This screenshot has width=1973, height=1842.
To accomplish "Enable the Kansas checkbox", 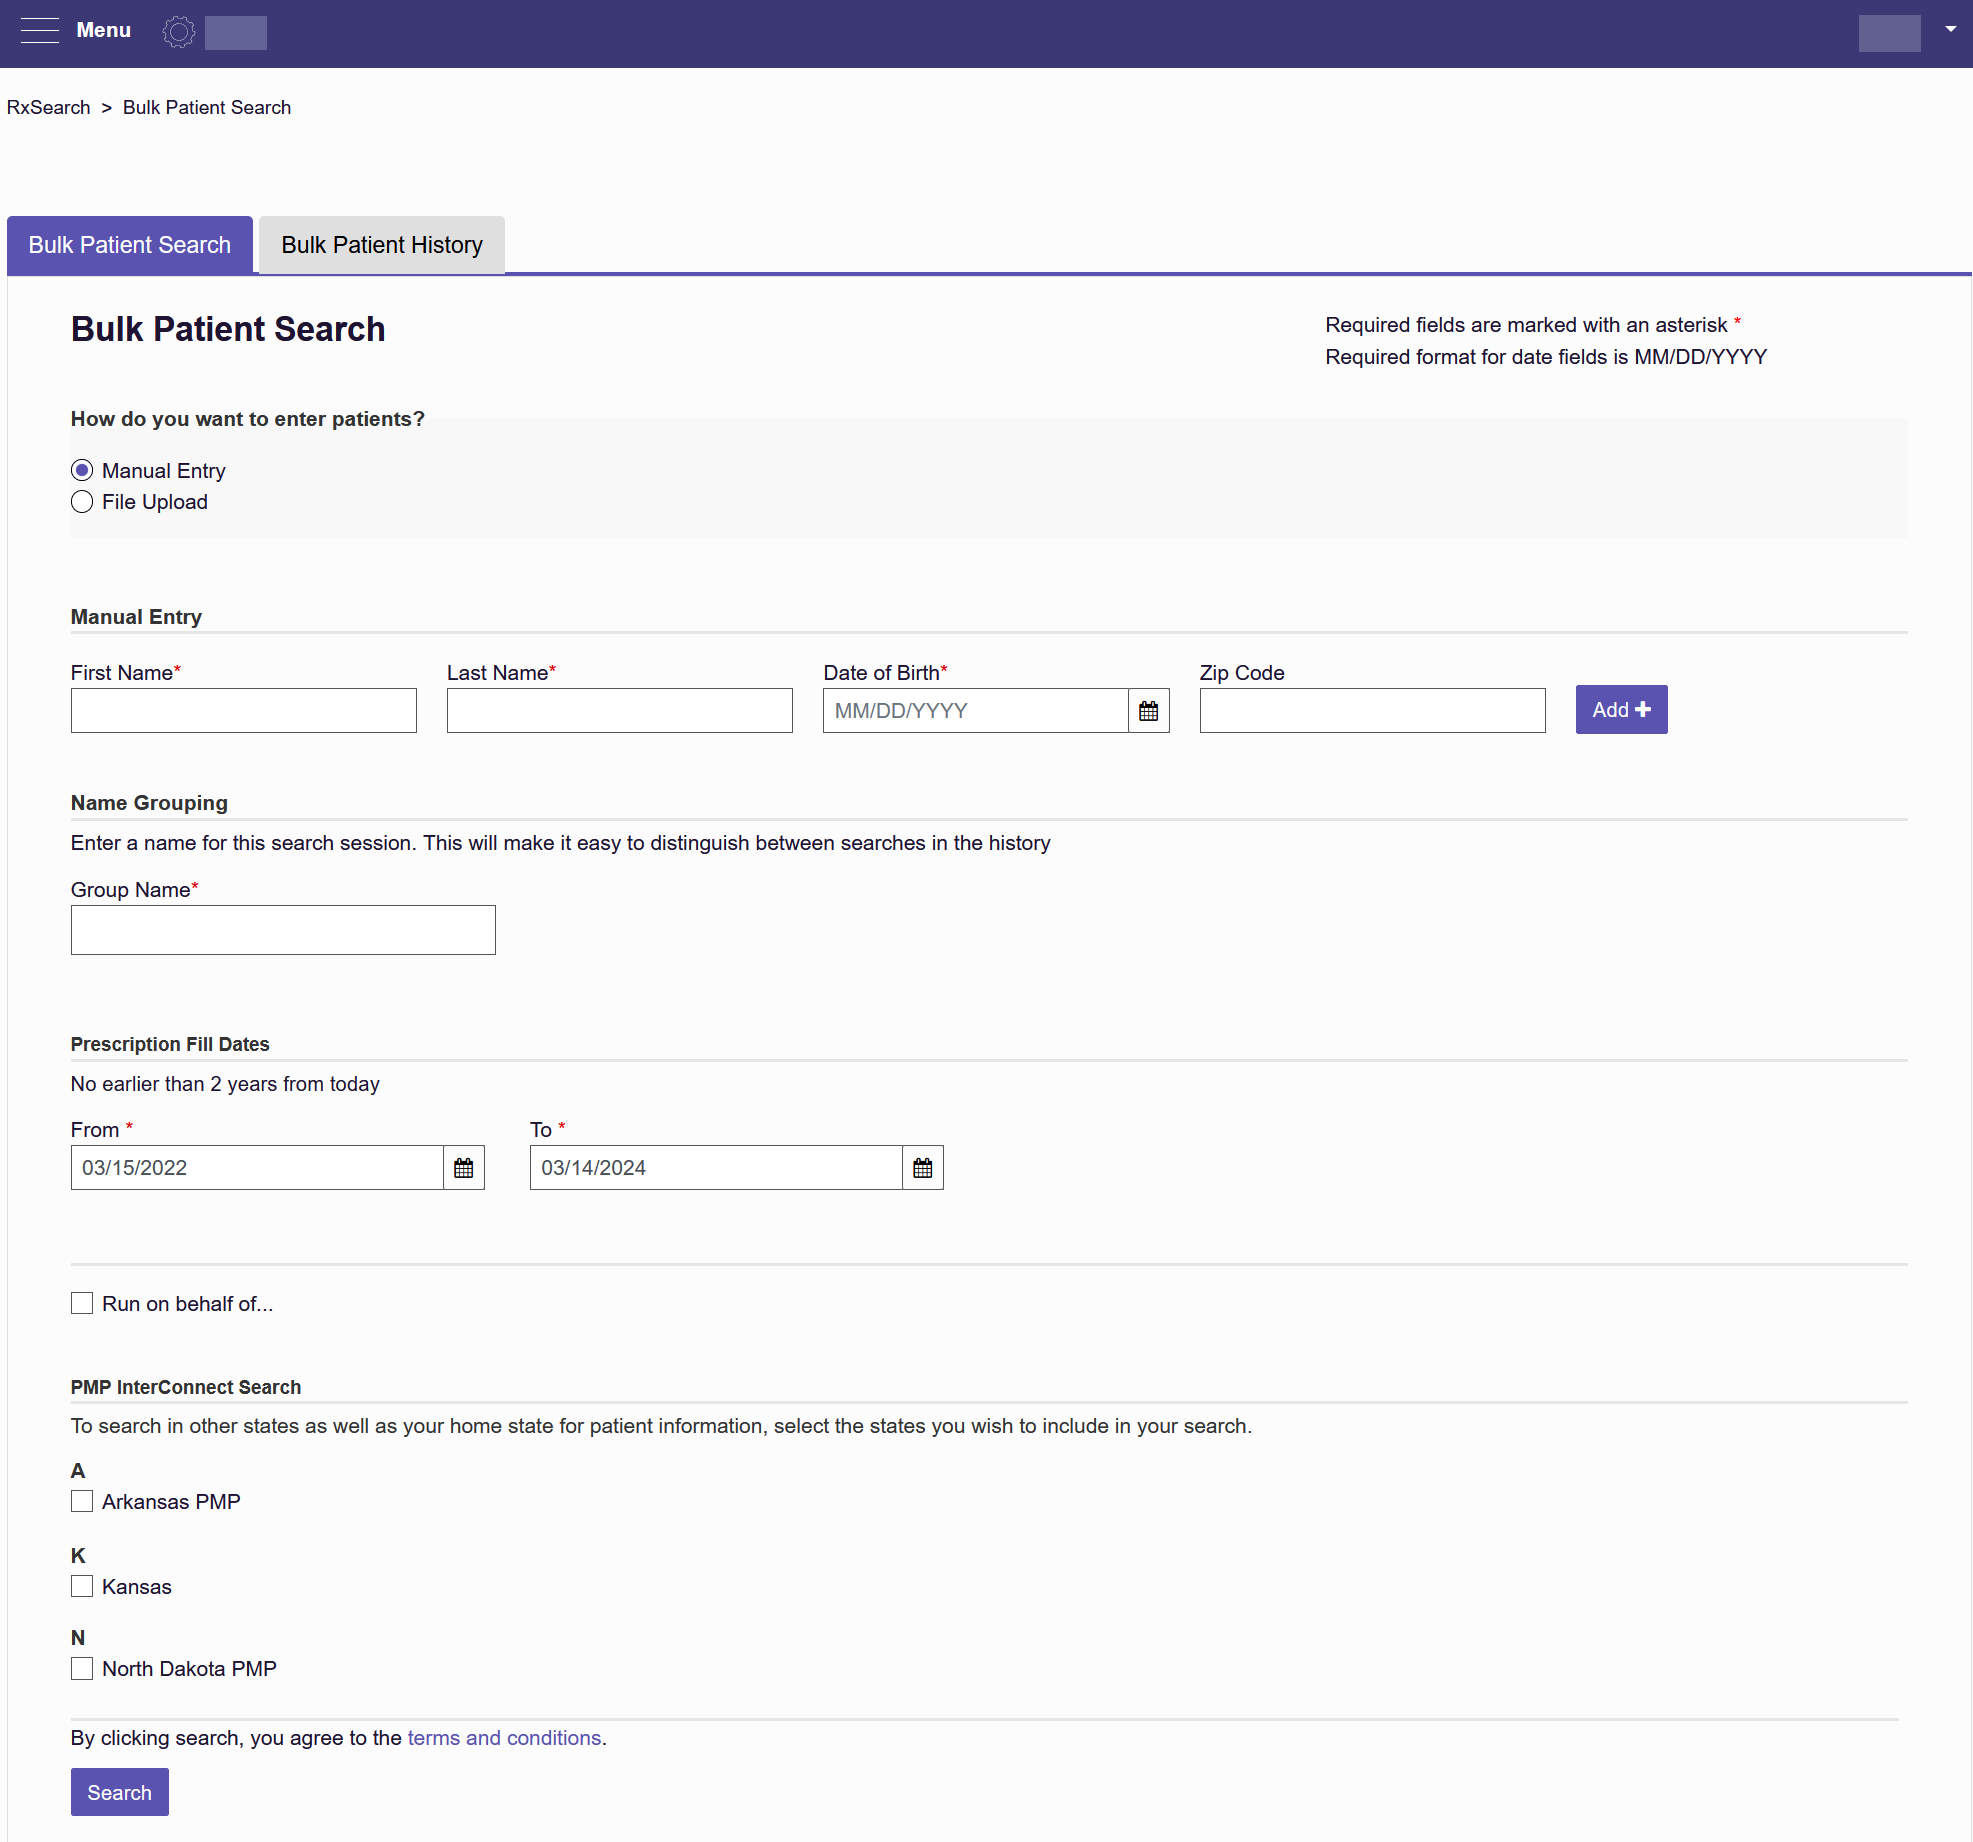I will (x=82, y=1586).
